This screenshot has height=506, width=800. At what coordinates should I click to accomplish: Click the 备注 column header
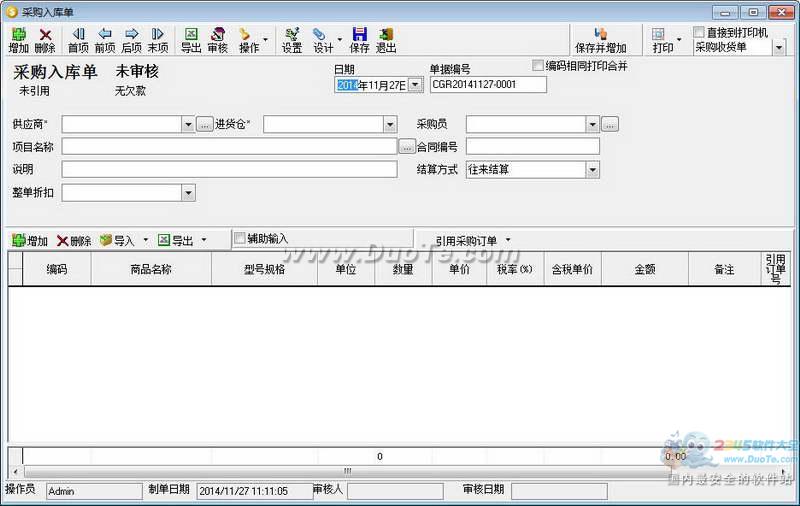724,269
